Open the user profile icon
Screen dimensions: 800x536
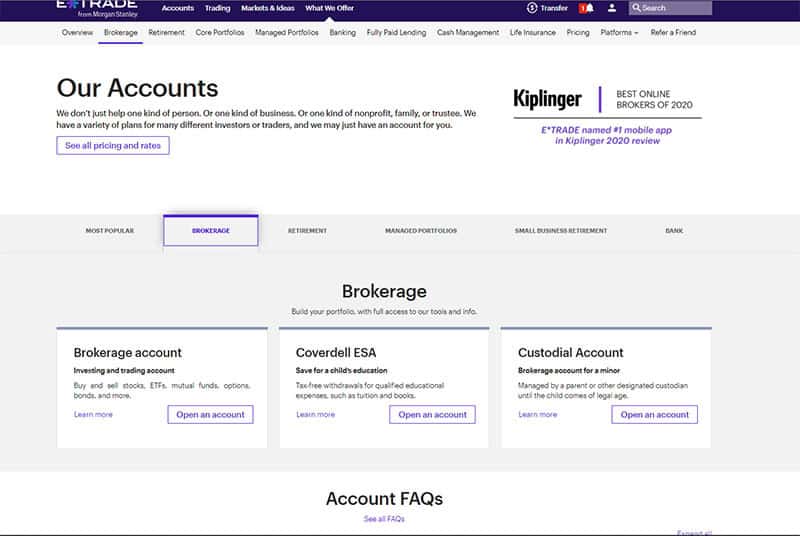click(612, 8)
